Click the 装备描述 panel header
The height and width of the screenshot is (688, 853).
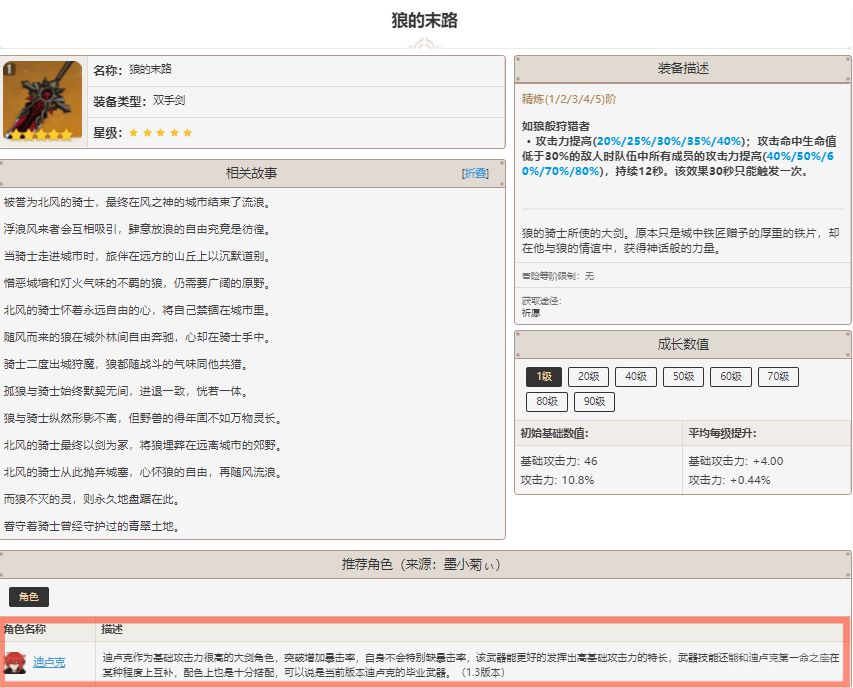coord(683,69)
